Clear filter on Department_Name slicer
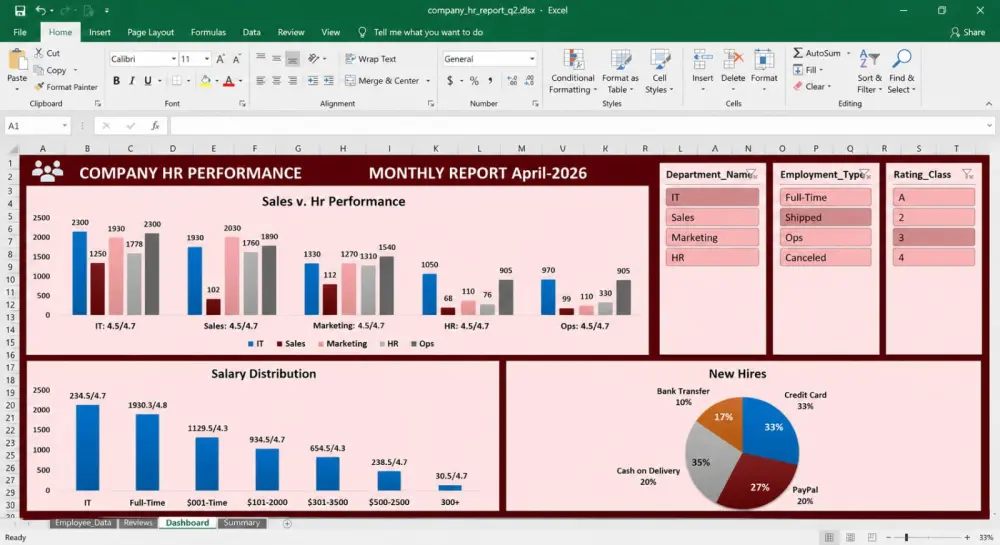Screen dimensions: 1000x545 click(752, 174)
